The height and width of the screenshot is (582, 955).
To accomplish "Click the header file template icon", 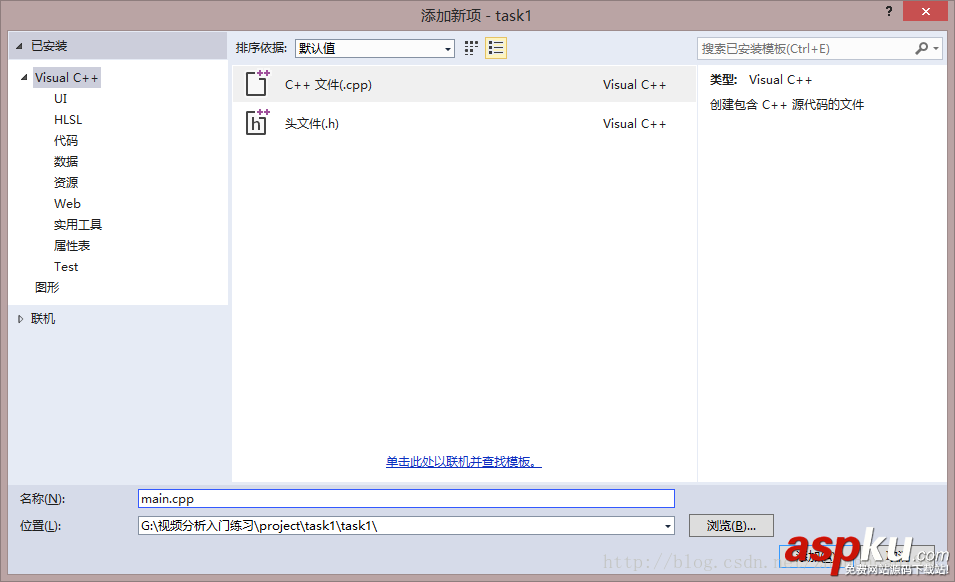I will tap(257, 122).
